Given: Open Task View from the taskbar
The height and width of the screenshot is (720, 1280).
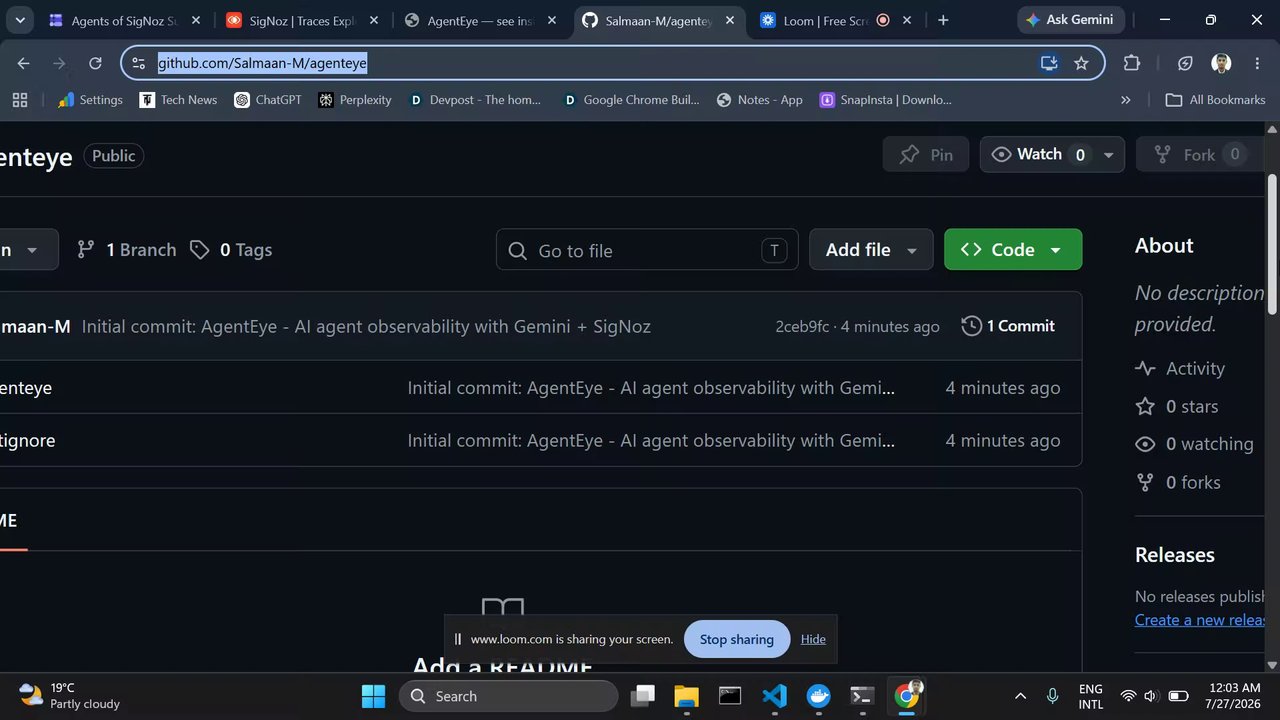Looking at the screenshot, I should click(x=643, y=696).
